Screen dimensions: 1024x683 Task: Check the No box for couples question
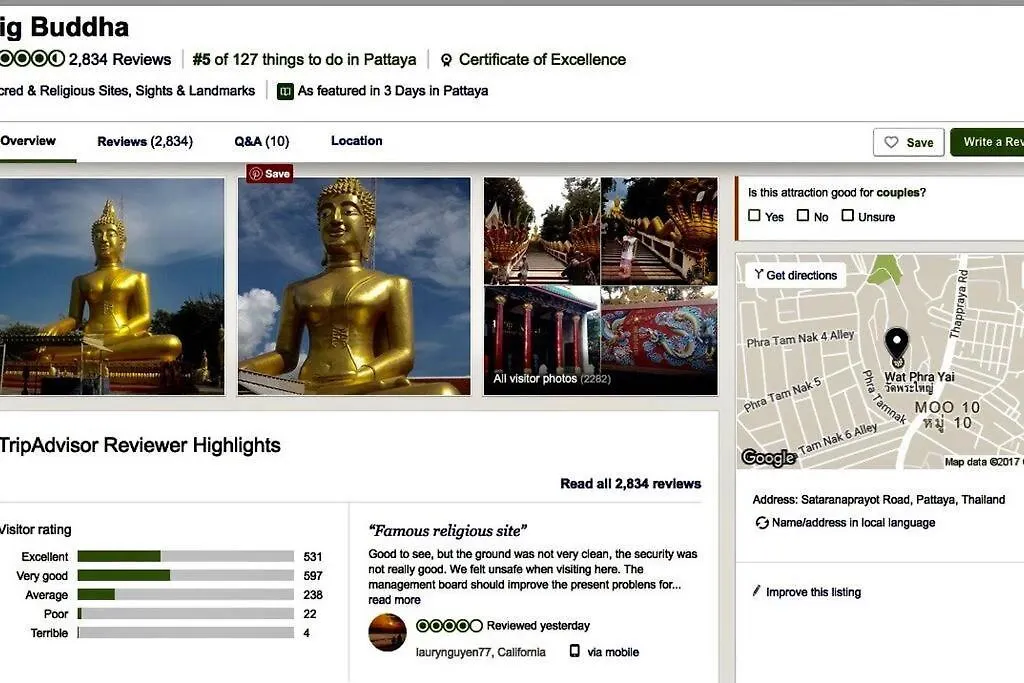[x=803, y=215]
